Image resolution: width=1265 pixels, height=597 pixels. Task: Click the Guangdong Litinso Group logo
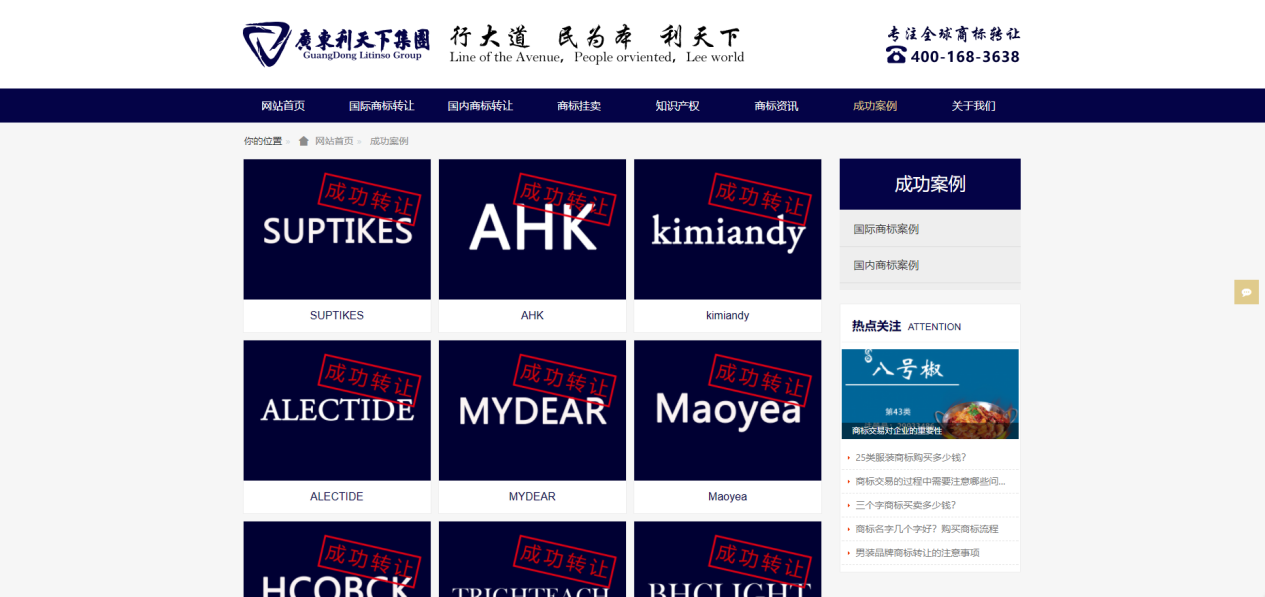[x=336, y=44]
